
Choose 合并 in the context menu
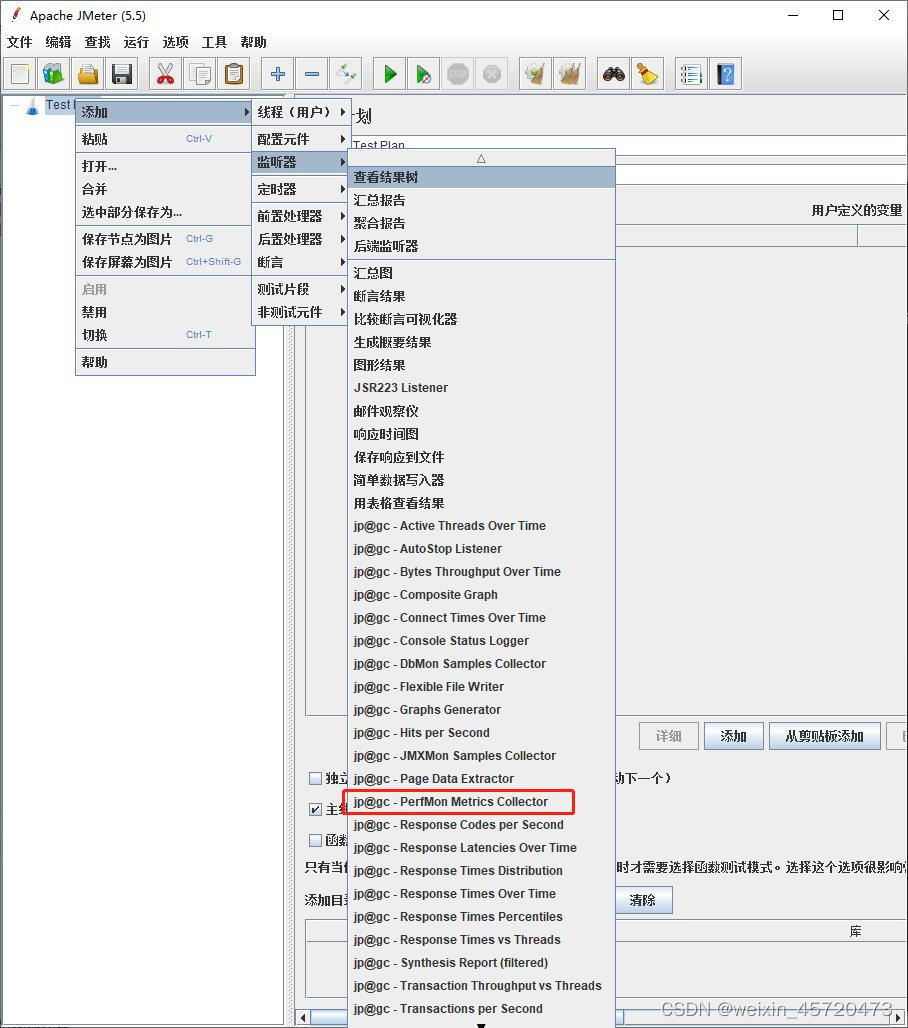(165, 189)
